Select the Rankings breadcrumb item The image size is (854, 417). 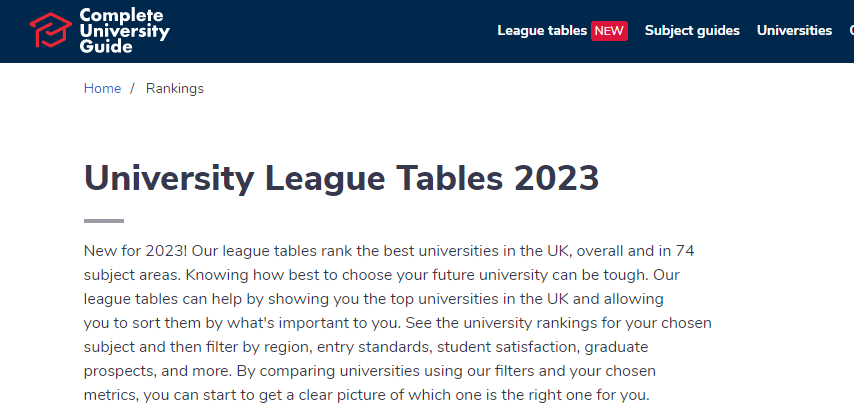[175, 88]
